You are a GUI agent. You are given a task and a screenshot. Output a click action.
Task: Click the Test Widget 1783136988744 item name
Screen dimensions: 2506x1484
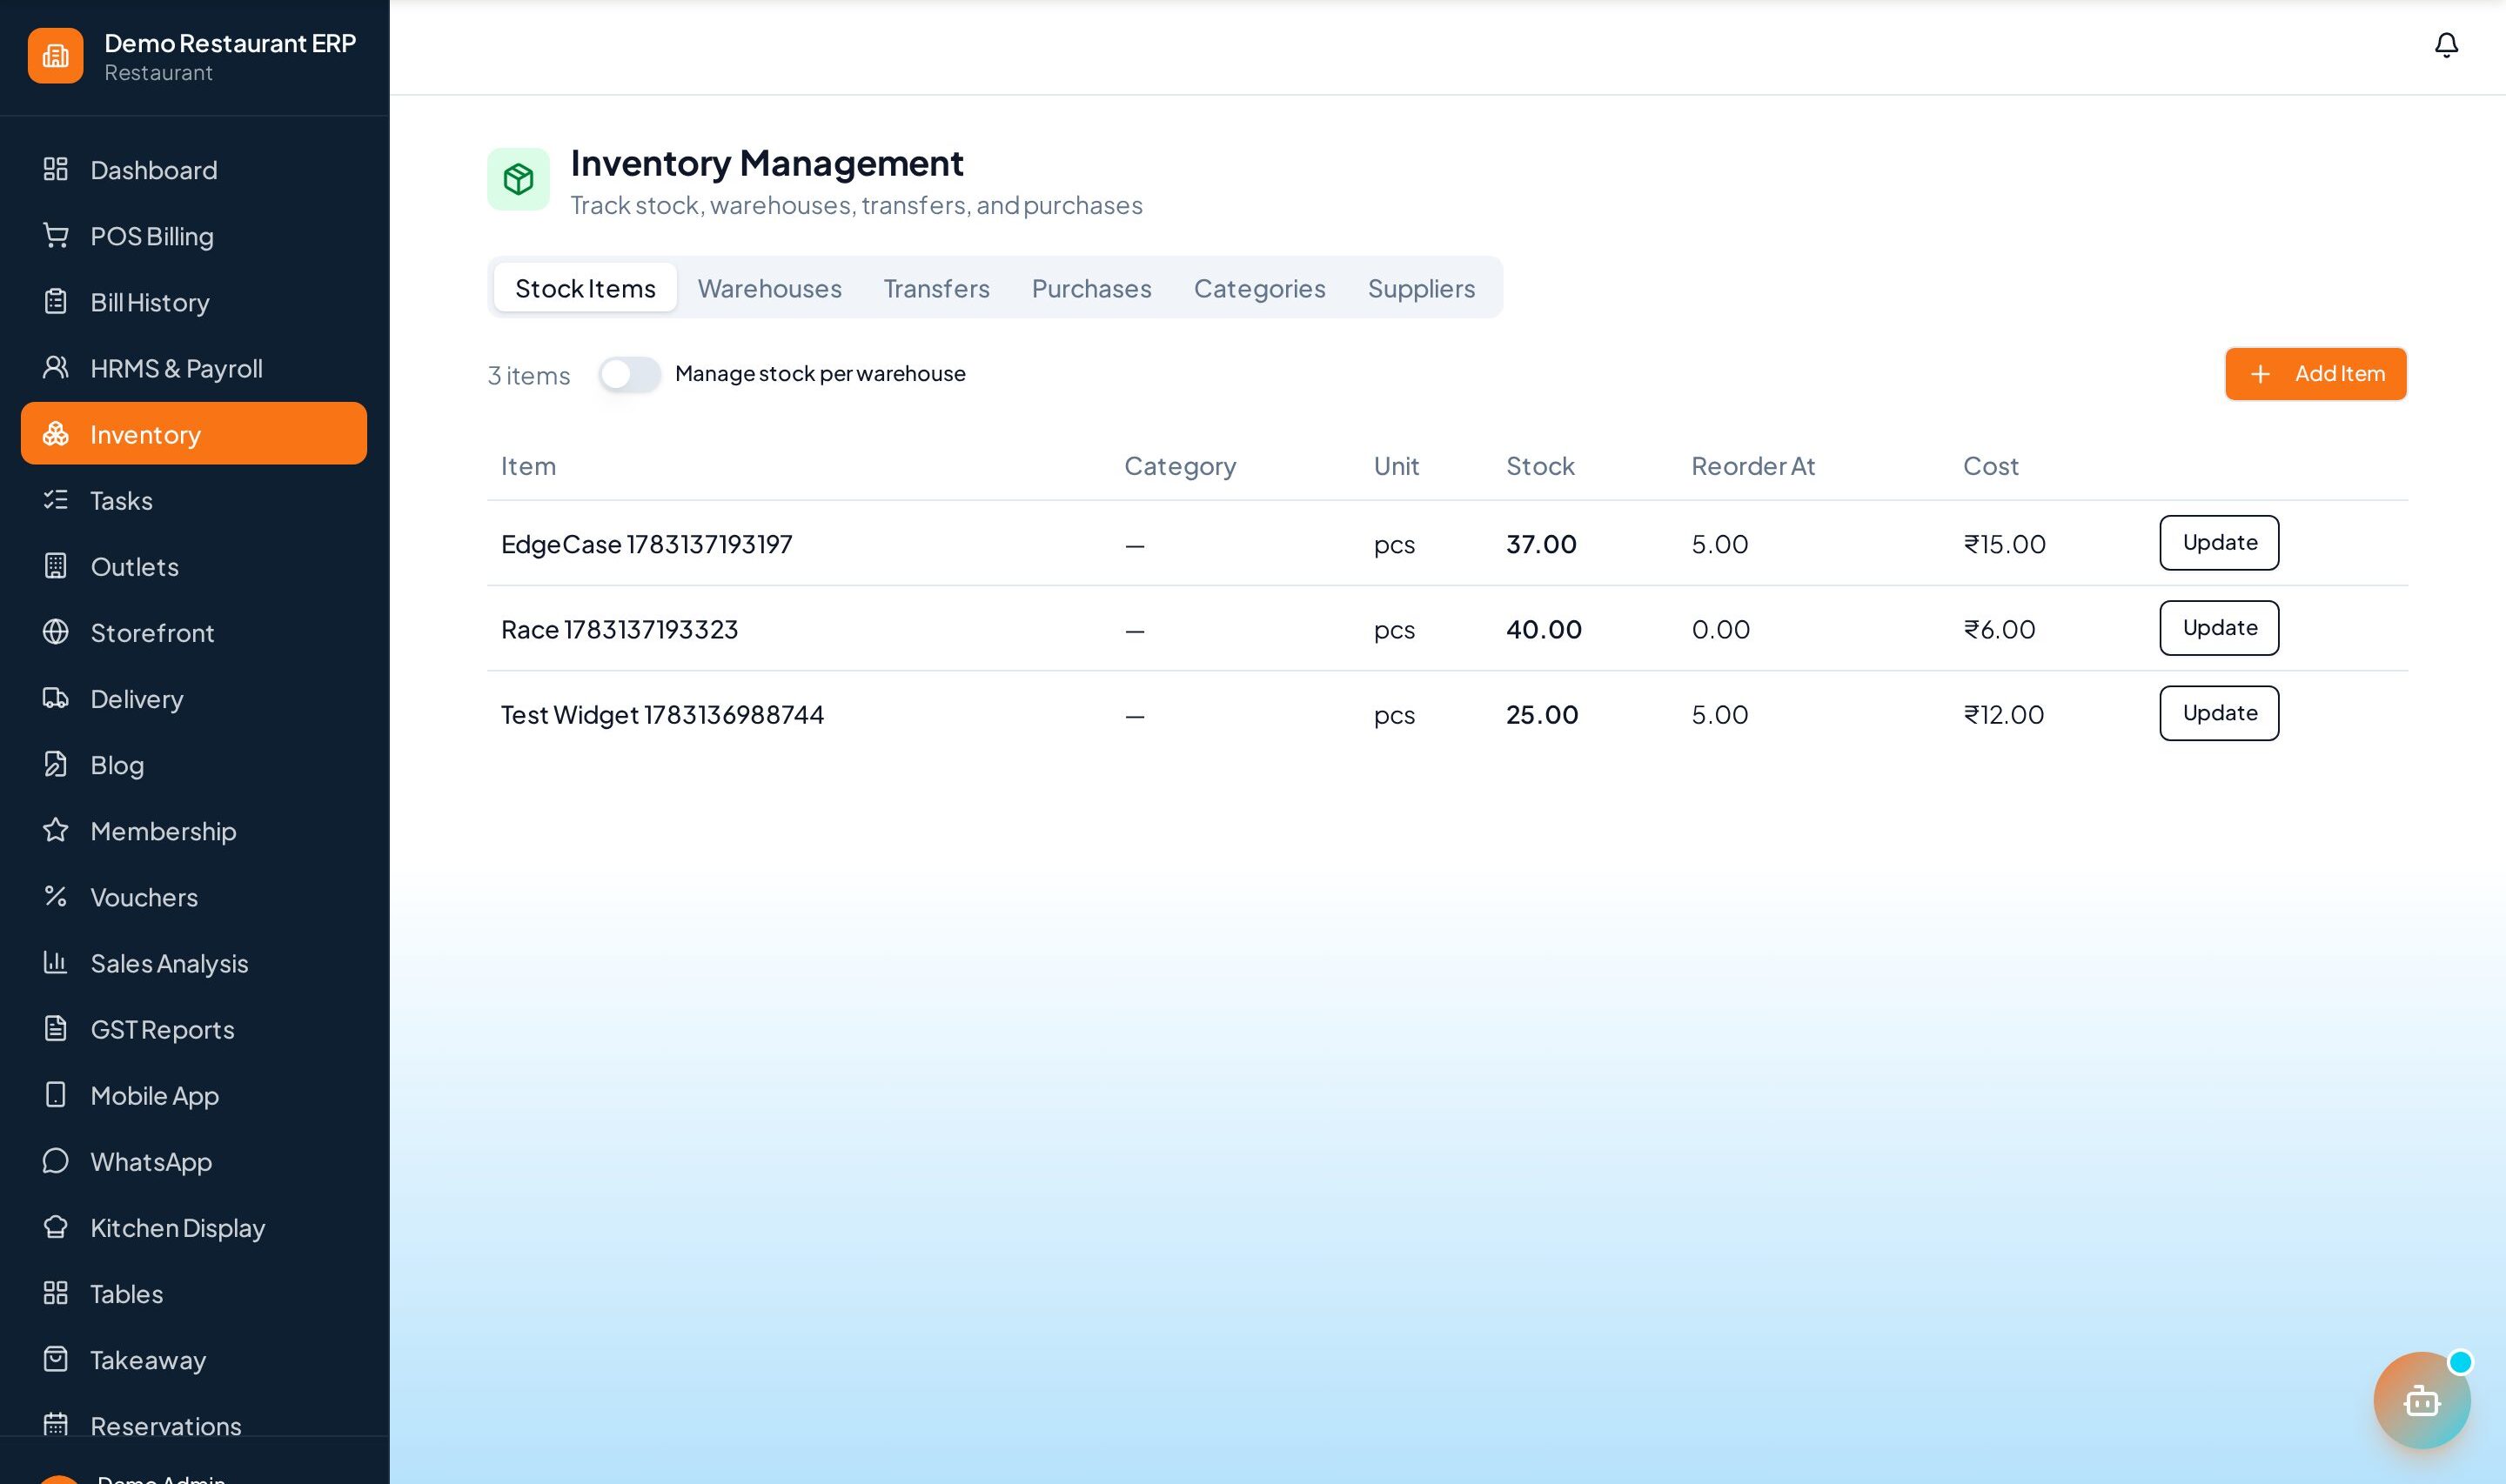pos(662,714)
